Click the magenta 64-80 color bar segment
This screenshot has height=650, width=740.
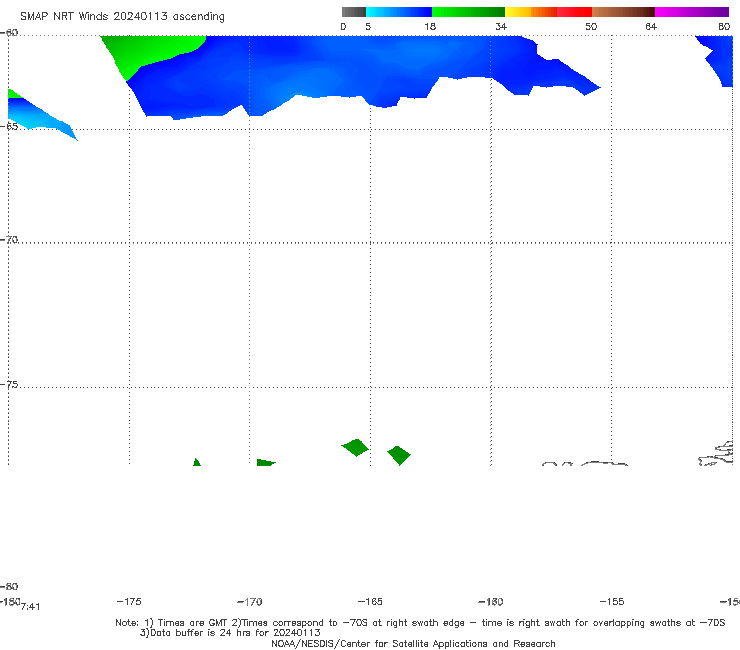point(692,12)
